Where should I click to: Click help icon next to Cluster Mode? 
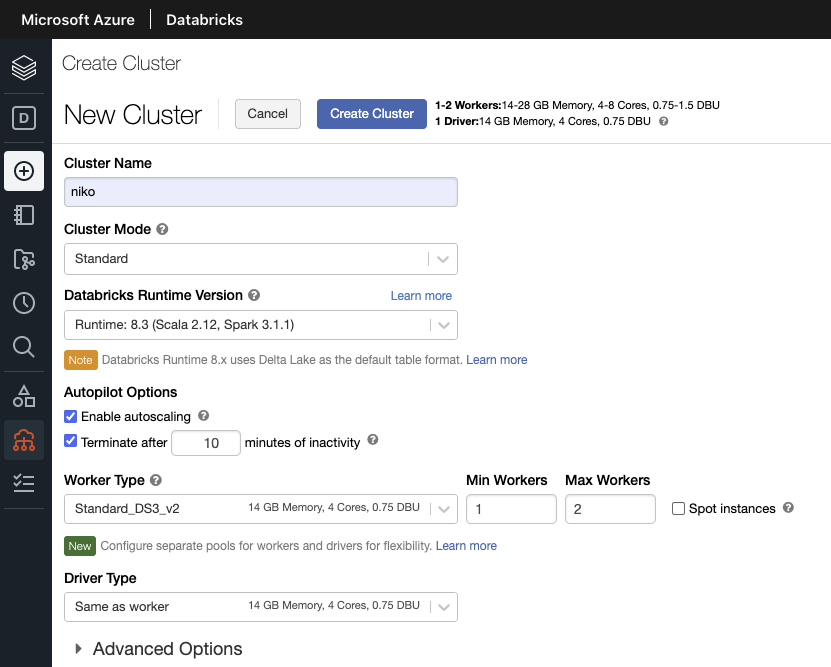click(163, 229)
